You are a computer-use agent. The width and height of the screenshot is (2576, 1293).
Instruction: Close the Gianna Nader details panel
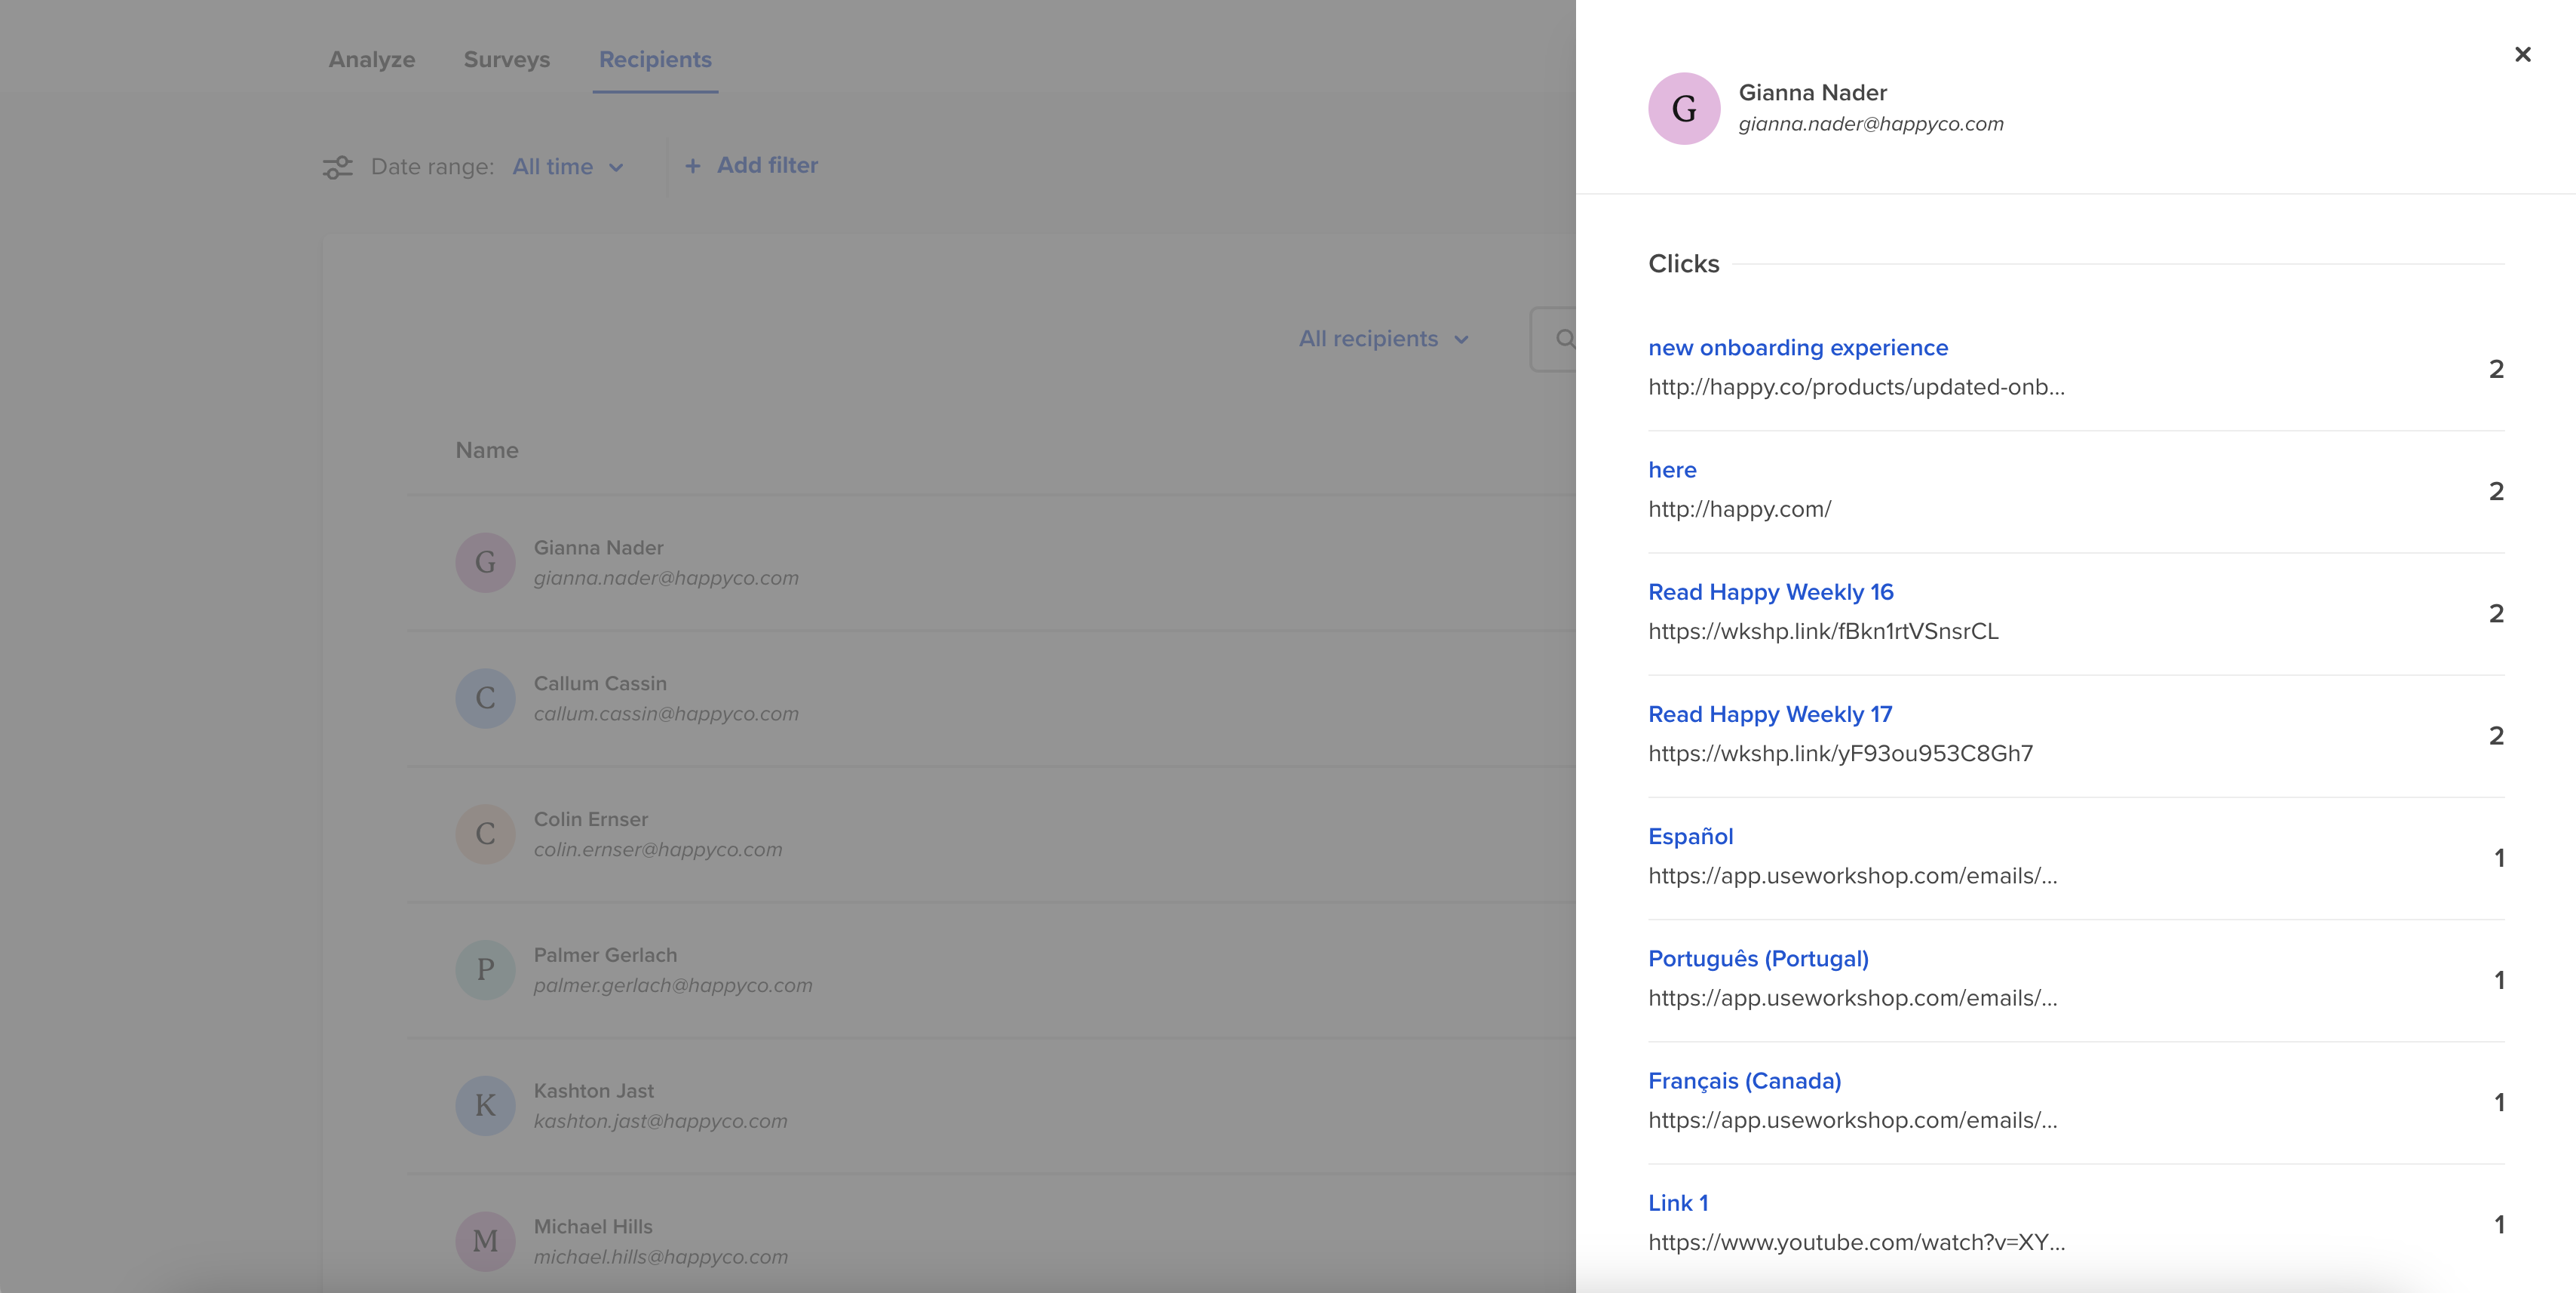click(x=2522, y=54)
